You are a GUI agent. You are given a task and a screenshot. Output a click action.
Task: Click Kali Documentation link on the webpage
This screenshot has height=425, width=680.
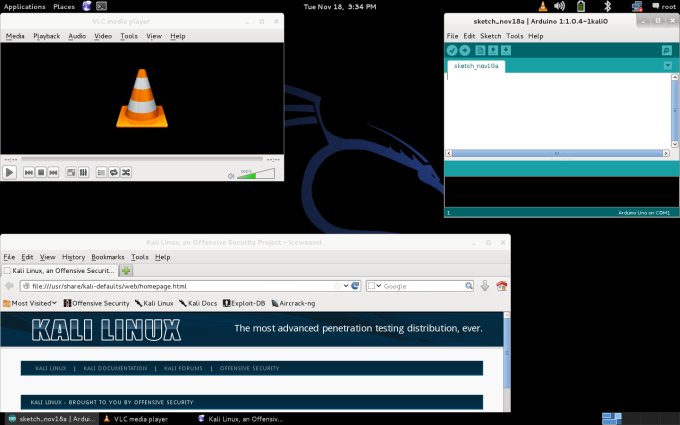pyautogui.click(x=115, y=368)
